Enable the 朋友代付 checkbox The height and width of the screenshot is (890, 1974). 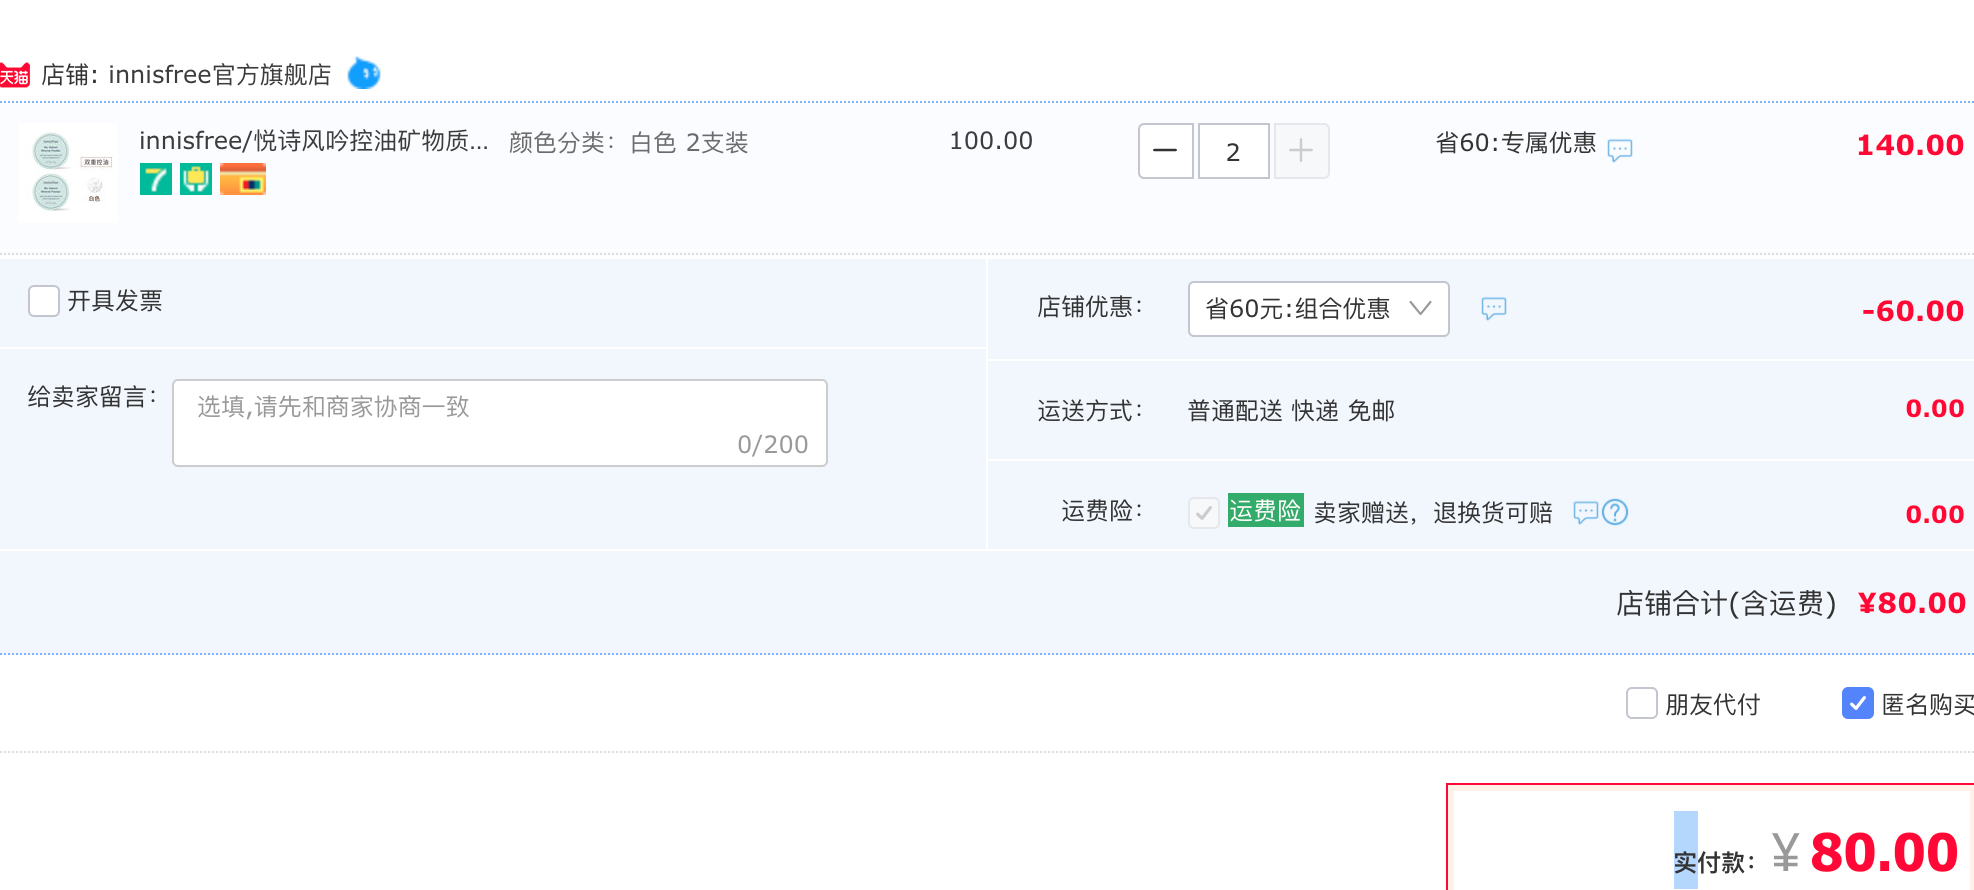click(x=1642, y=703)
